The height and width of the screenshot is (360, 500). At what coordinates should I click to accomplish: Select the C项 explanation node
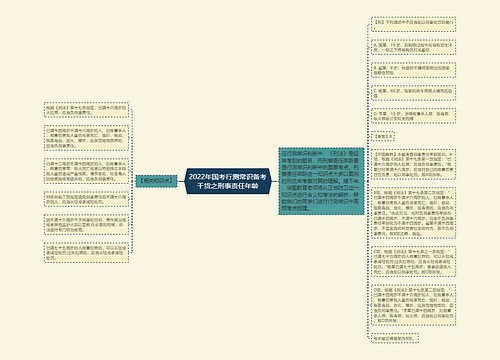click(x=413, y=262)
